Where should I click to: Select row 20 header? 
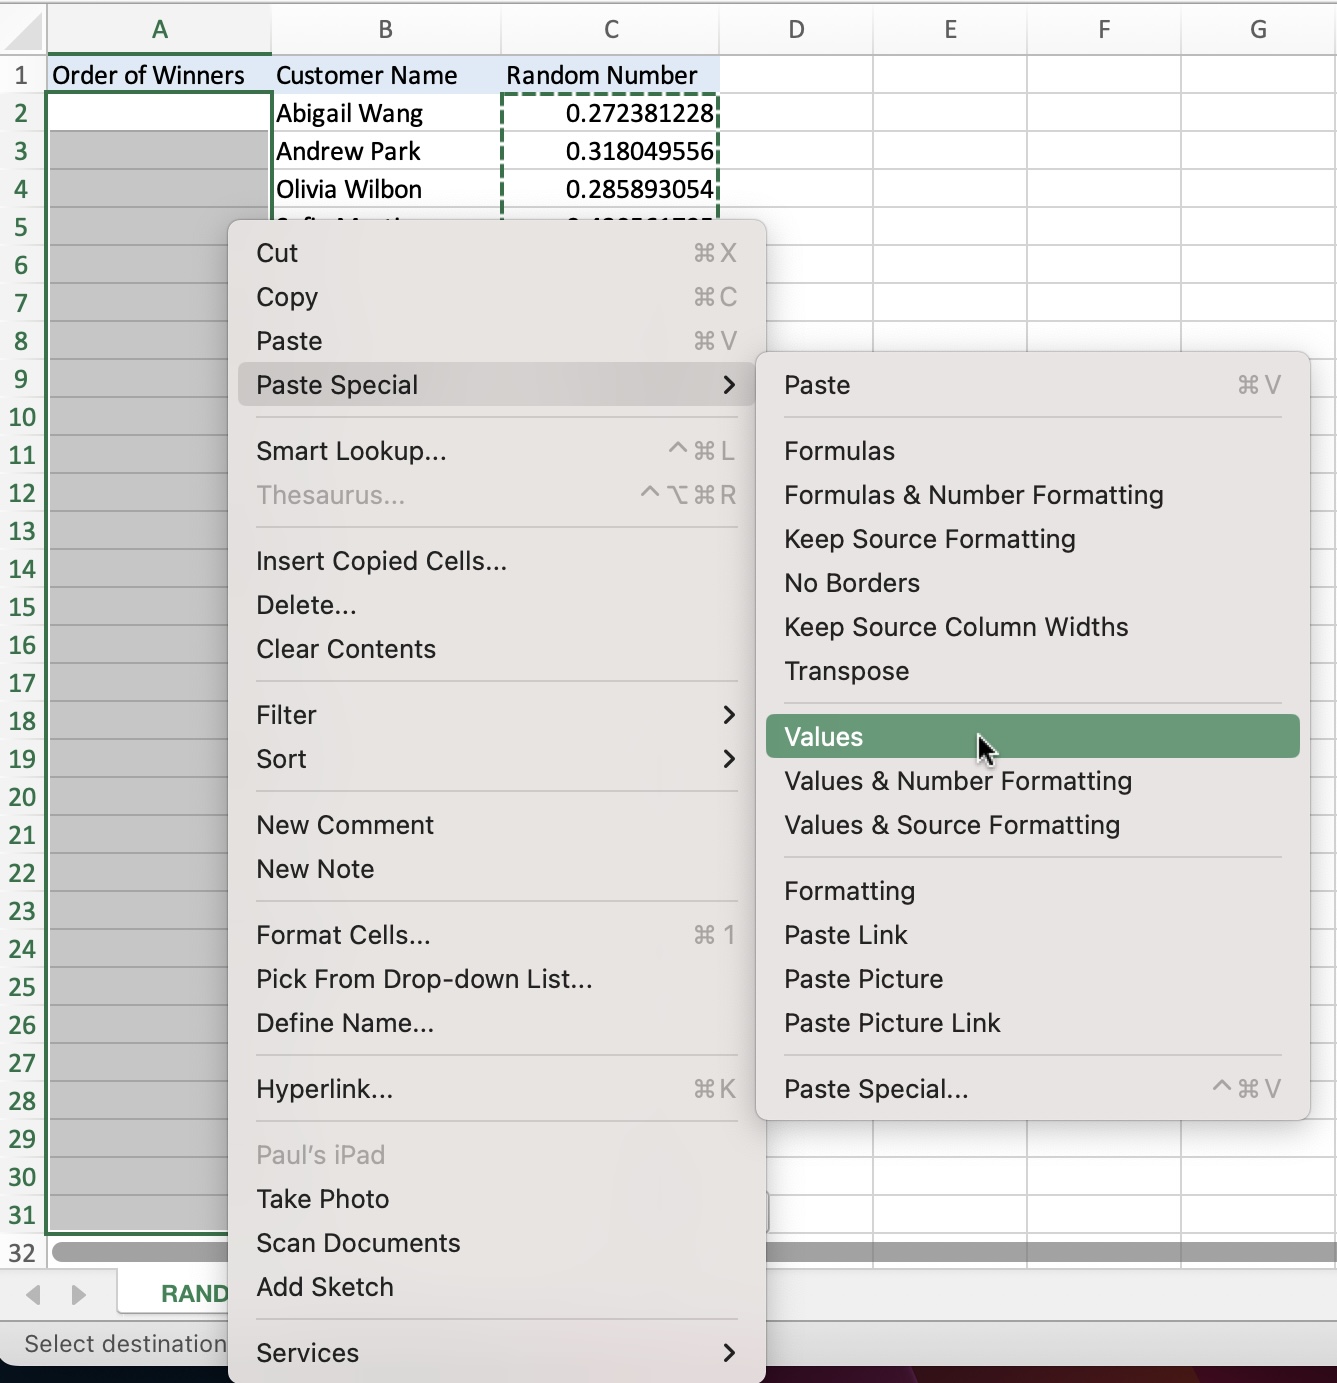pyautogui.click(x=22, y=797)
